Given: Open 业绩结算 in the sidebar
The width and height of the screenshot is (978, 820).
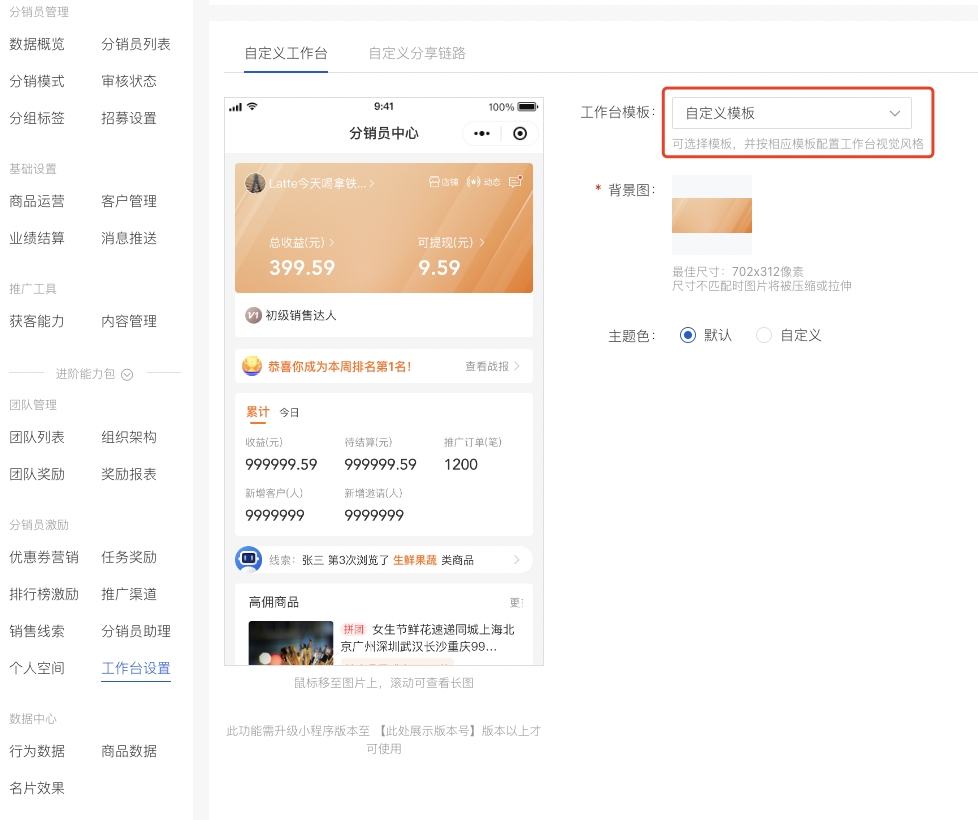Looking at the screenshot, I should coord(37,238).
